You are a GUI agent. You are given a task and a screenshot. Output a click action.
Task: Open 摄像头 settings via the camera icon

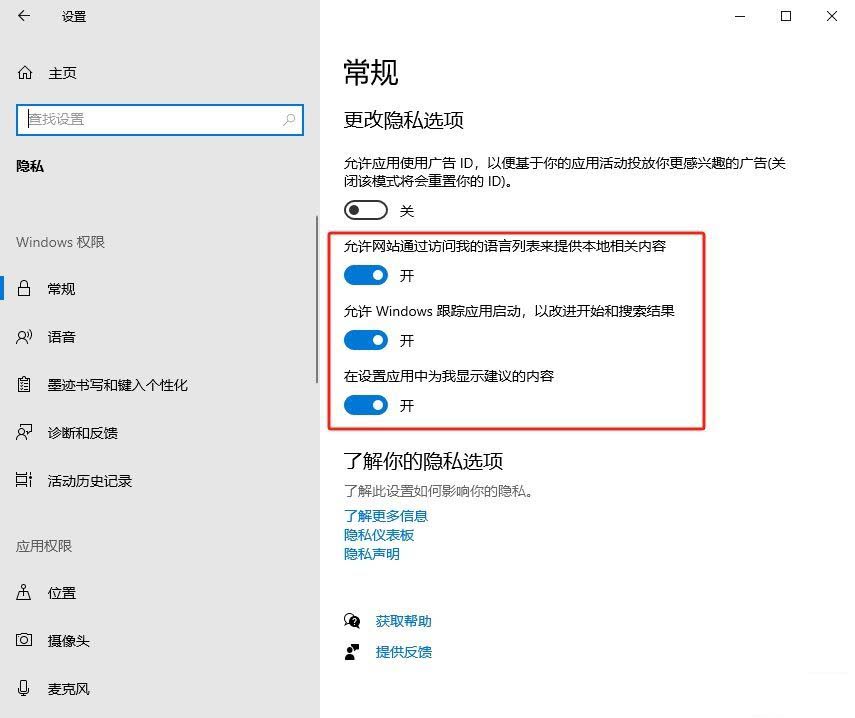22,641
